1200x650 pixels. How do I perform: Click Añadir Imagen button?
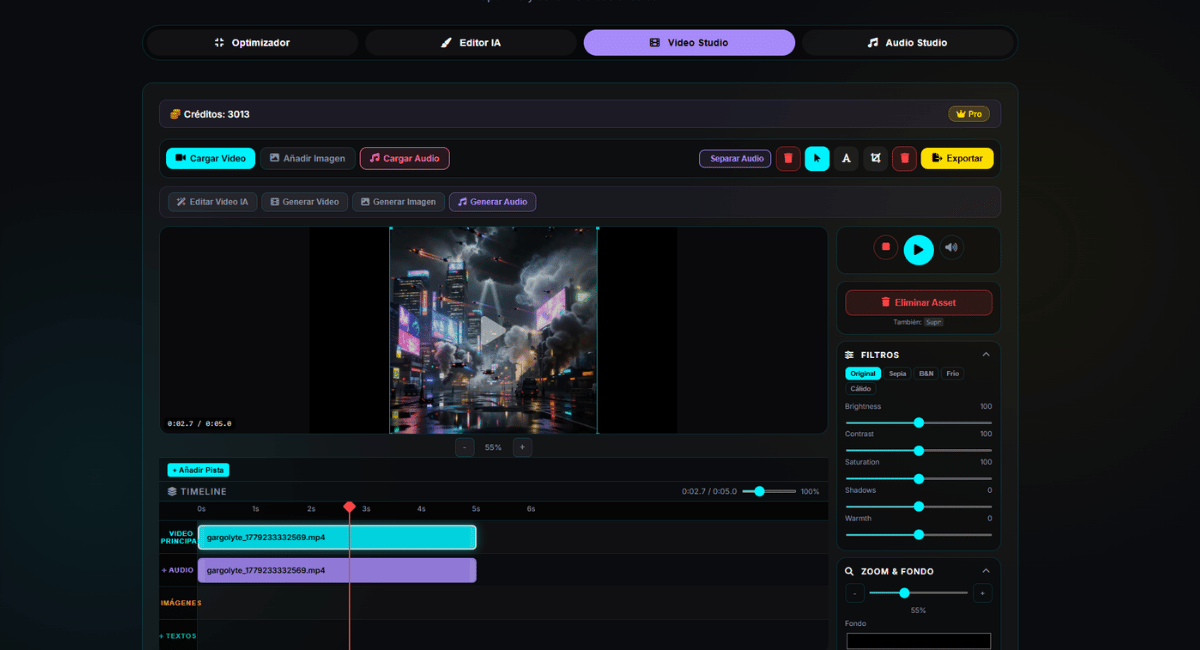coord(307,158)
